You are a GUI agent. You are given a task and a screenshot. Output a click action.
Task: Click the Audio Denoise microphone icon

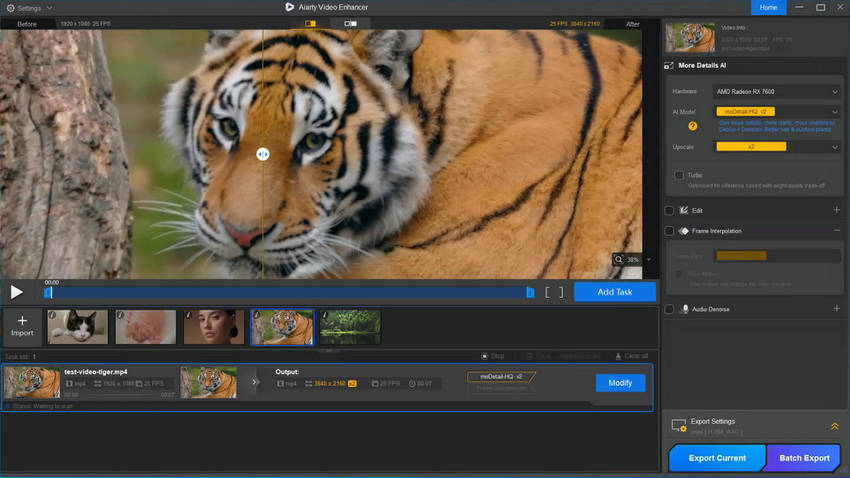(x=685, y=309)
